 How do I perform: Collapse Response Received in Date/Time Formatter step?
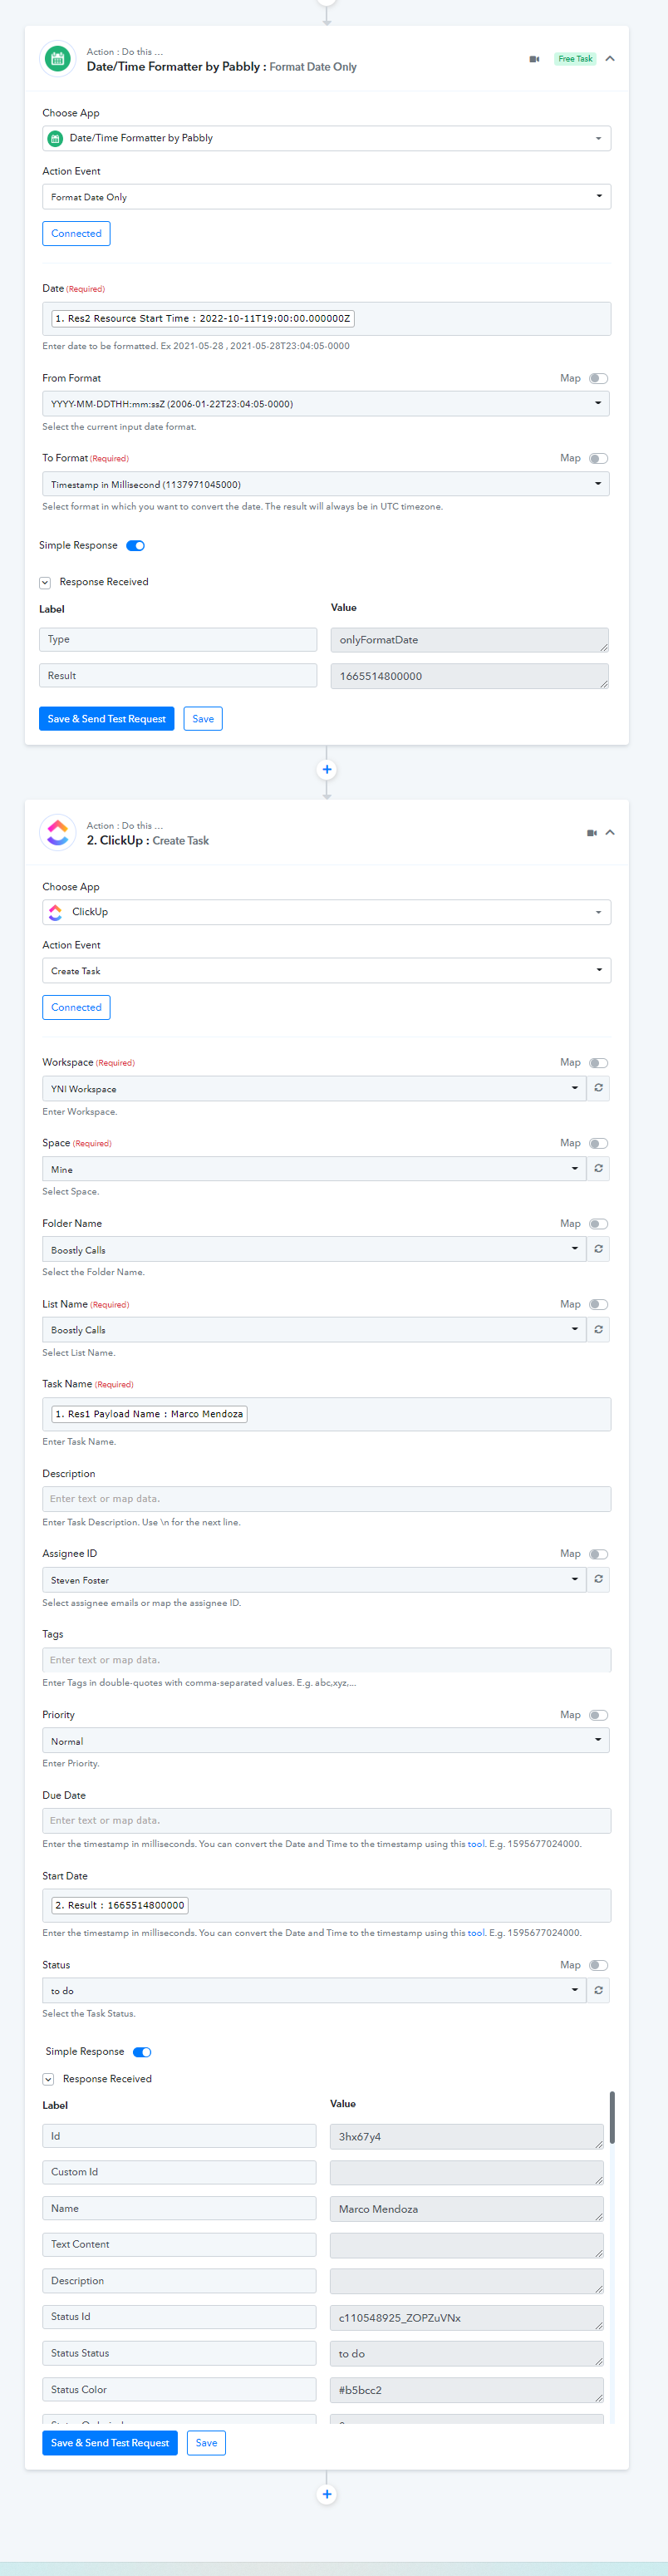tap(45, 583)
